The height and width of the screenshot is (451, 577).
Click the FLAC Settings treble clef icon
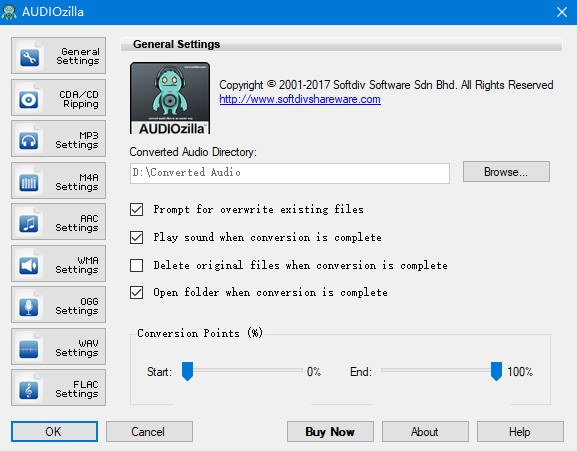point(29,390)
